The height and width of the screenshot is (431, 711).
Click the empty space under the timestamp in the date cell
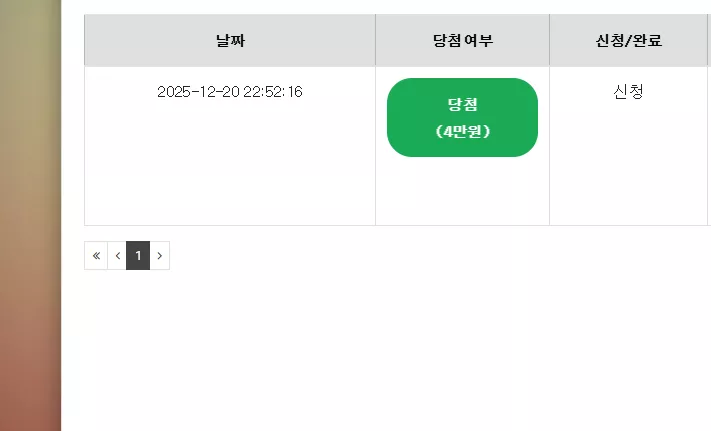pyautogui.click(x=230, y=163)
